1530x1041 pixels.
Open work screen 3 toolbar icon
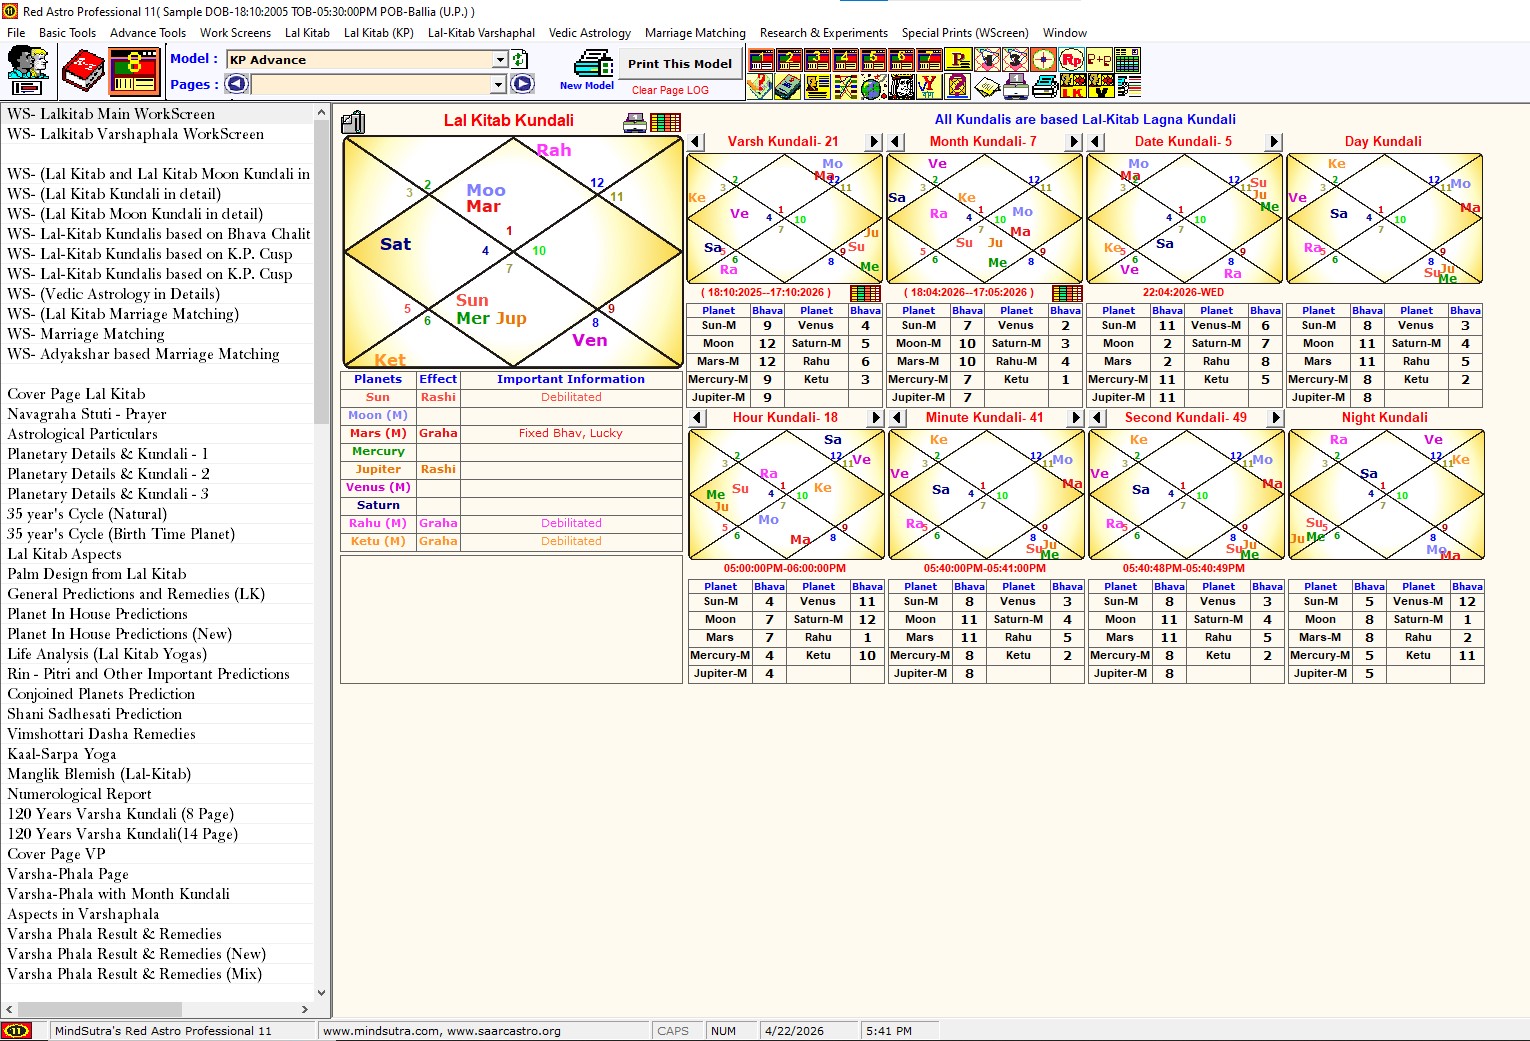tap(817, 60)
